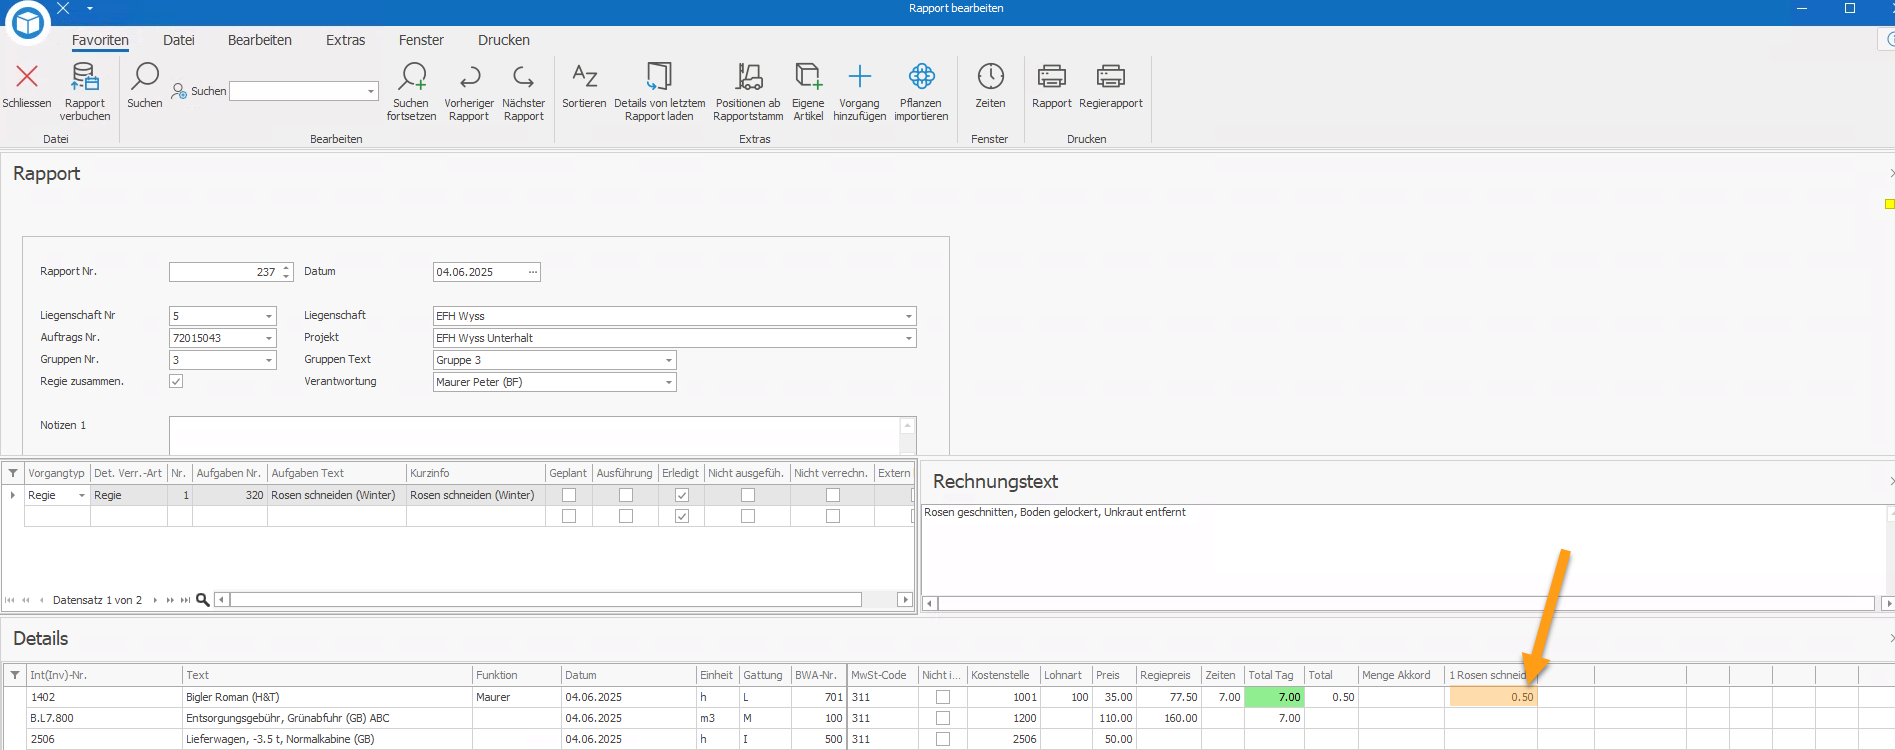
Task: Open the Liegenschaft 'EFH Wyss' dropdown
Action: [909, 316]
